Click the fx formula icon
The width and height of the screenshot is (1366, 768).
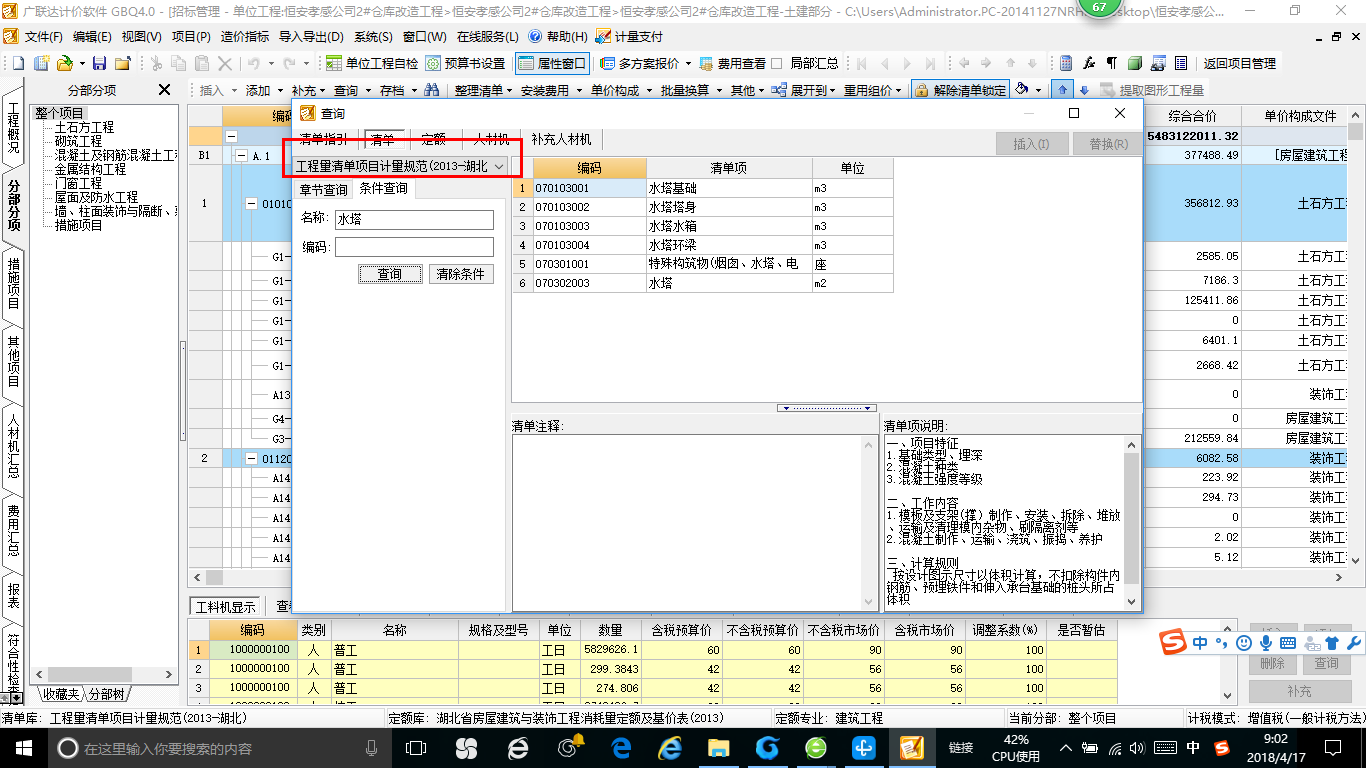click(1090, 63)
